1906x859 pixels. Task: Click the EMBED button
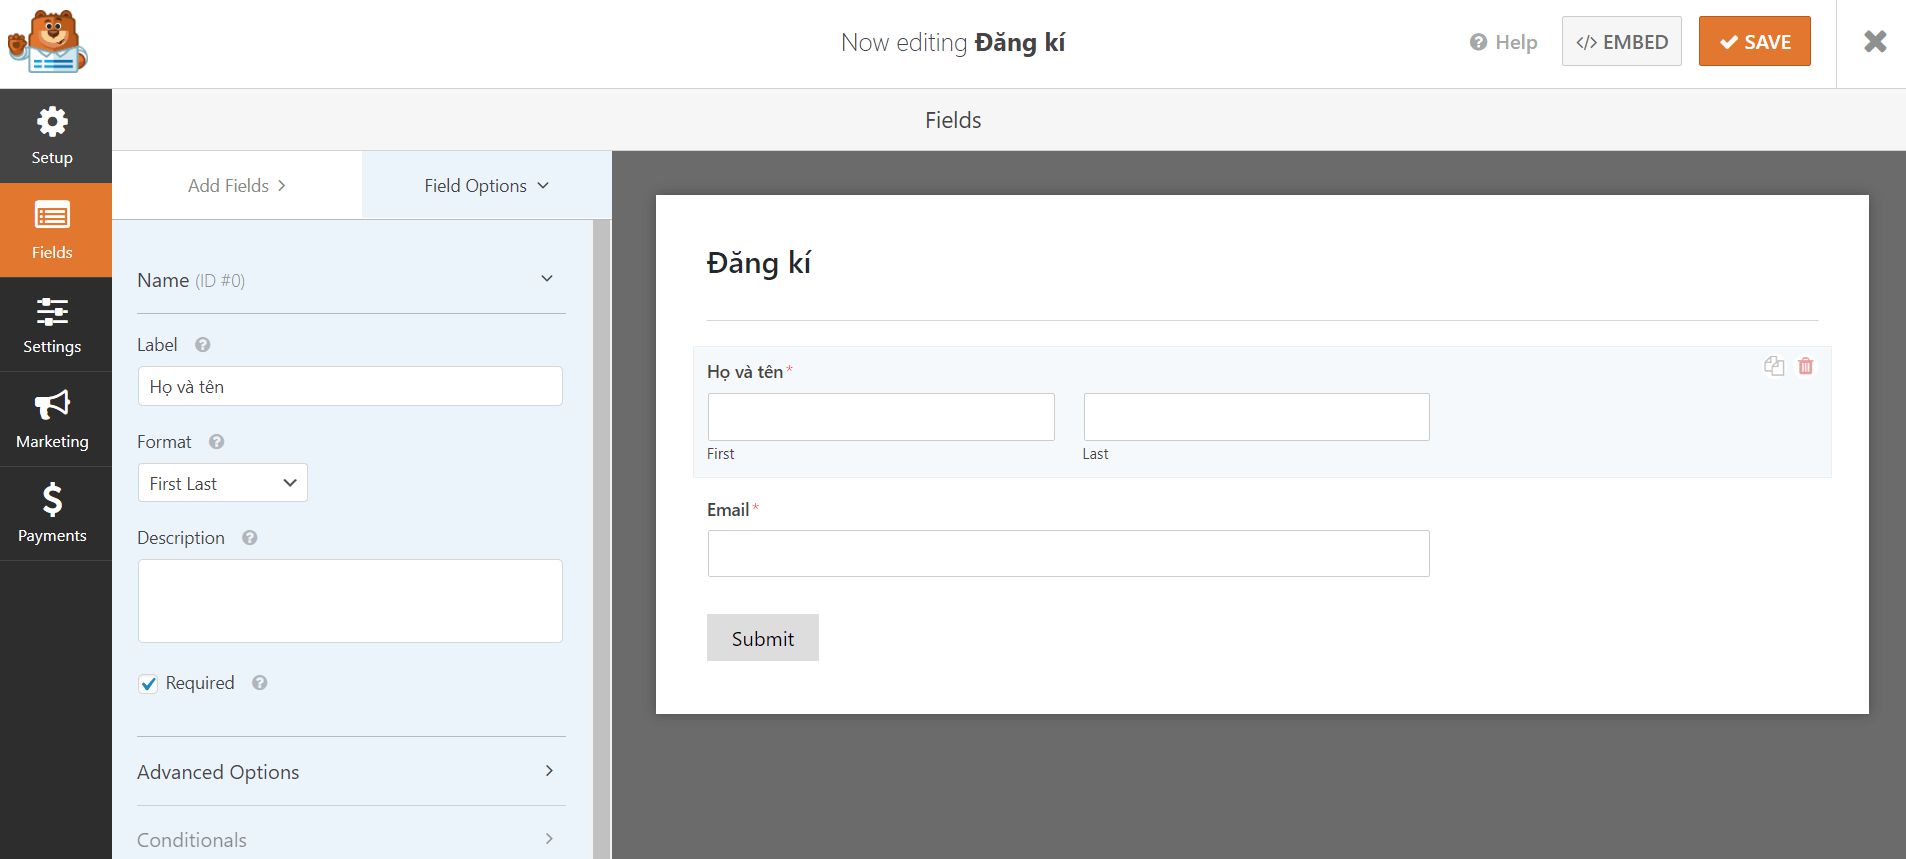[x=1622, y=42]
